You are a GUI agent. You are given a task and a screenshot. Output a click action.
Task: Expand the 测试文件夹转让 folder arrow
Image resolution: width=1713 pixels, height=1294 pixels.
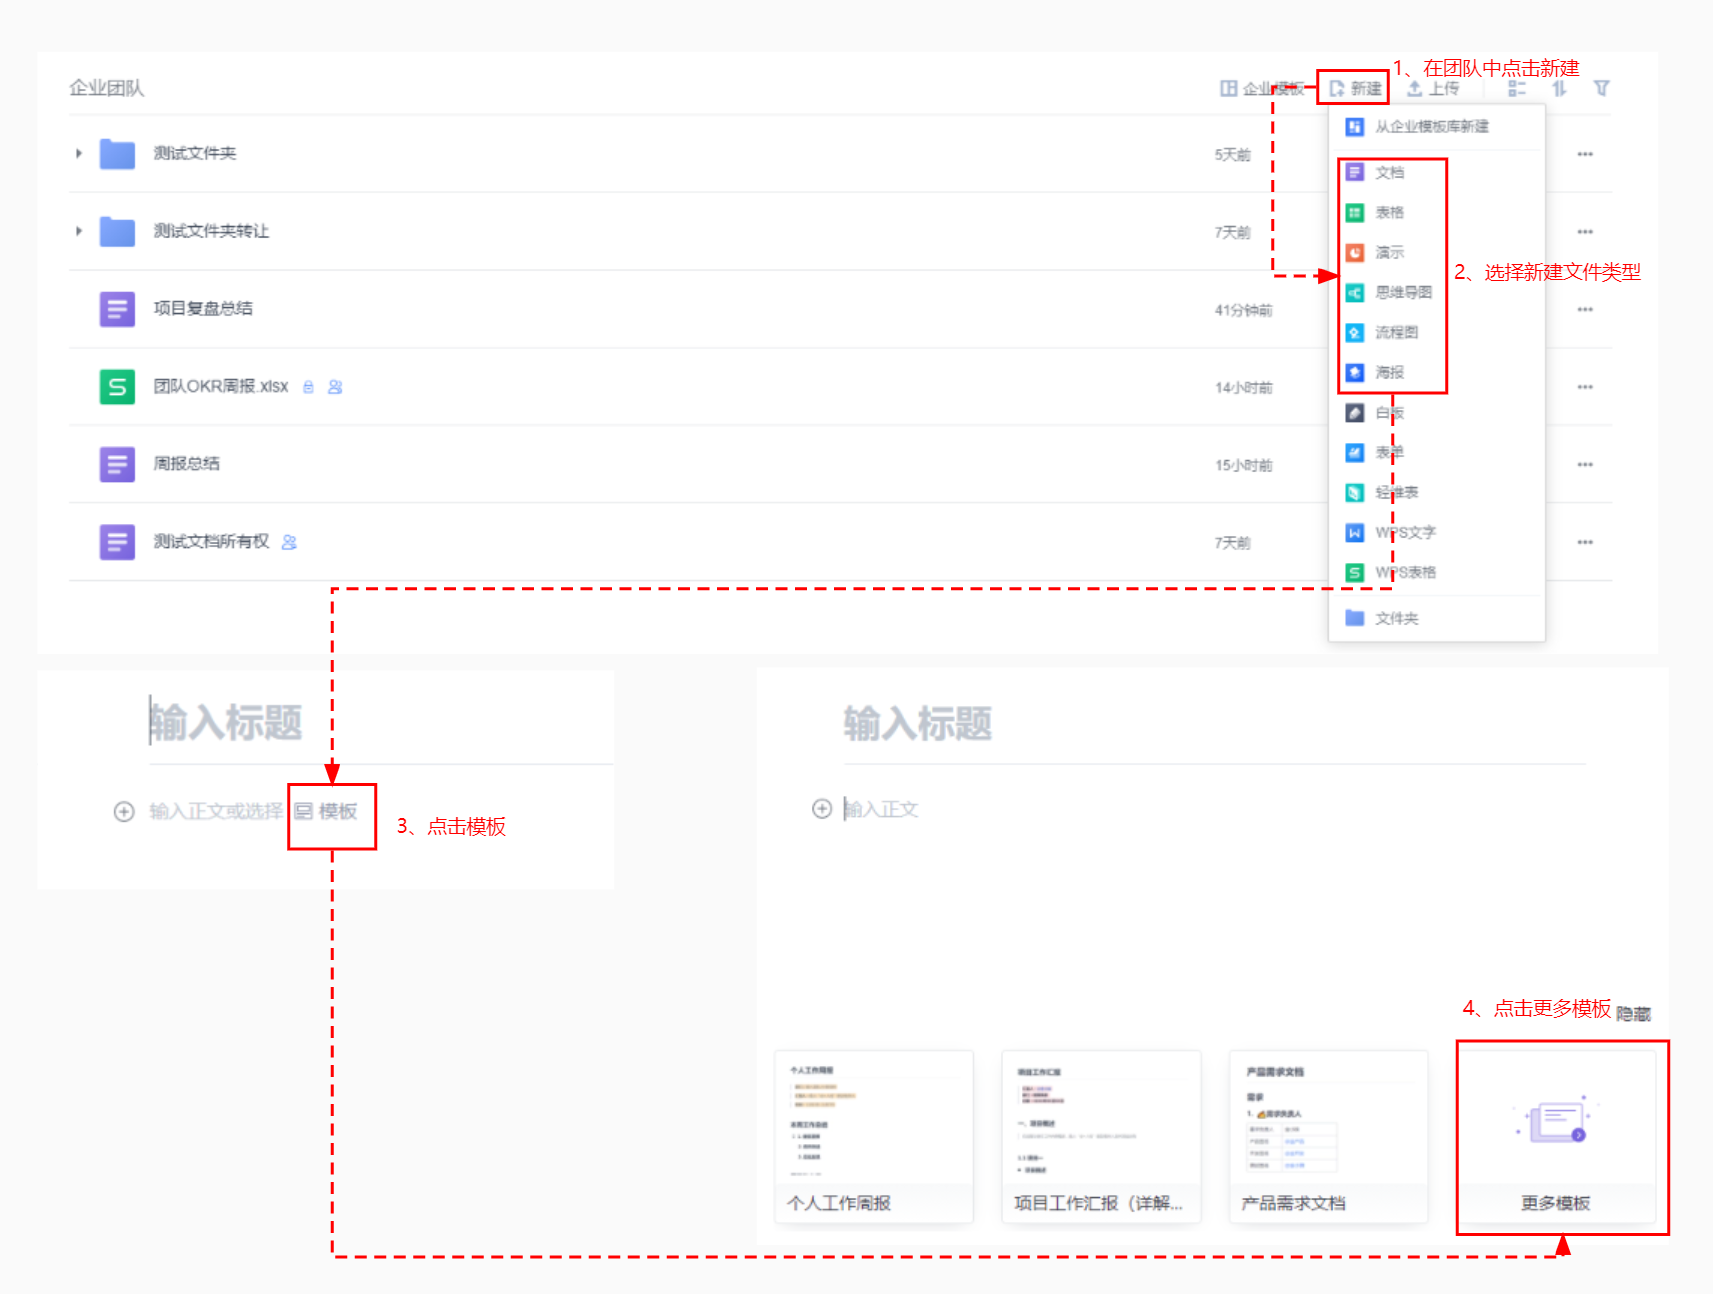[79, 231]
